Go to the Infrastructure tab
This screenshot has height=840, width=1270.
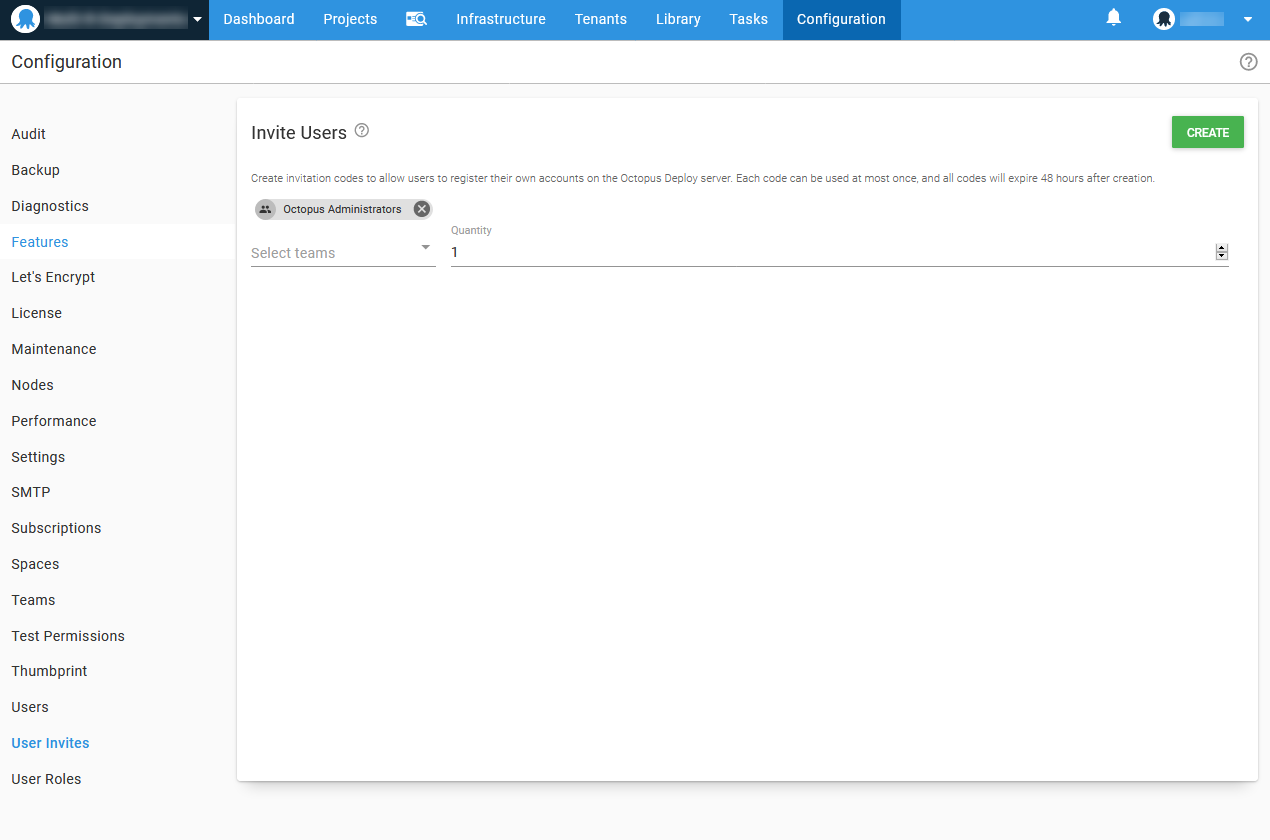[x=500, y=19]
